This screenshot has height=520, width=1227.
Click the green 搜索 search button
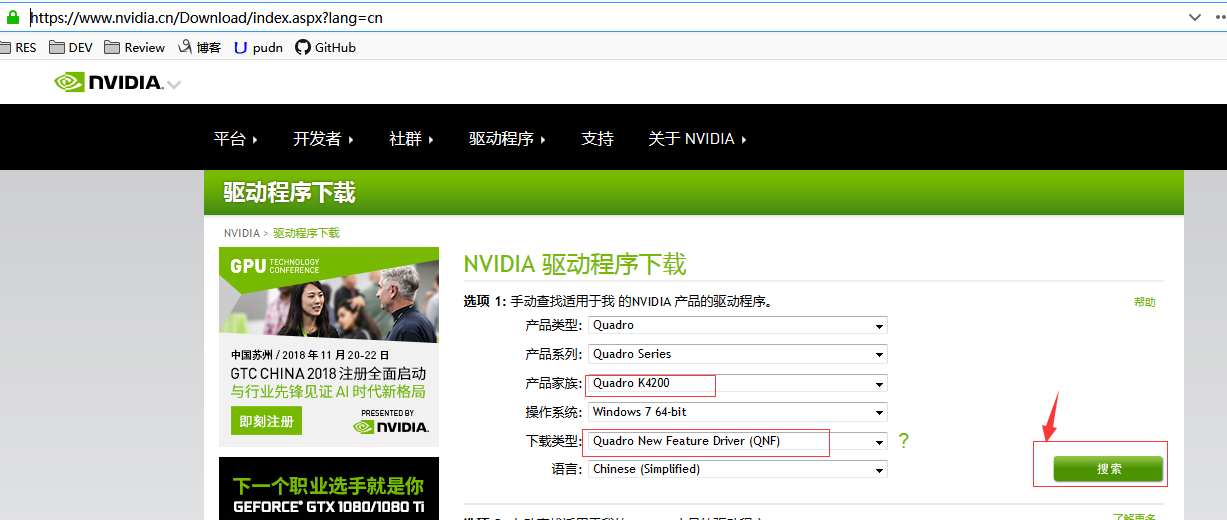tap(1108, 469)
